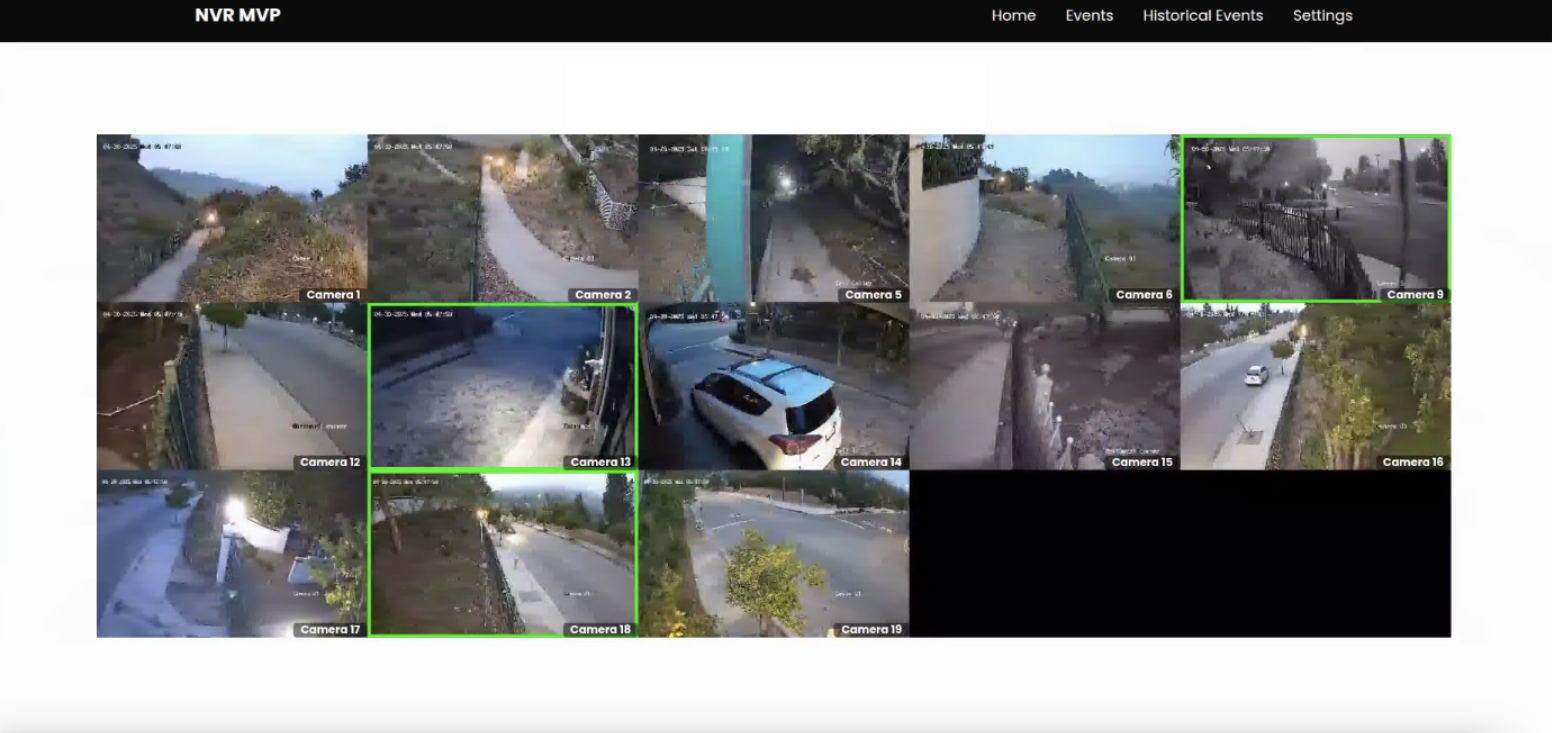Viewport: 1552px width, 733px height.
Task: Open highlighted Camera 9 feed
Action: coord(1315,218)
